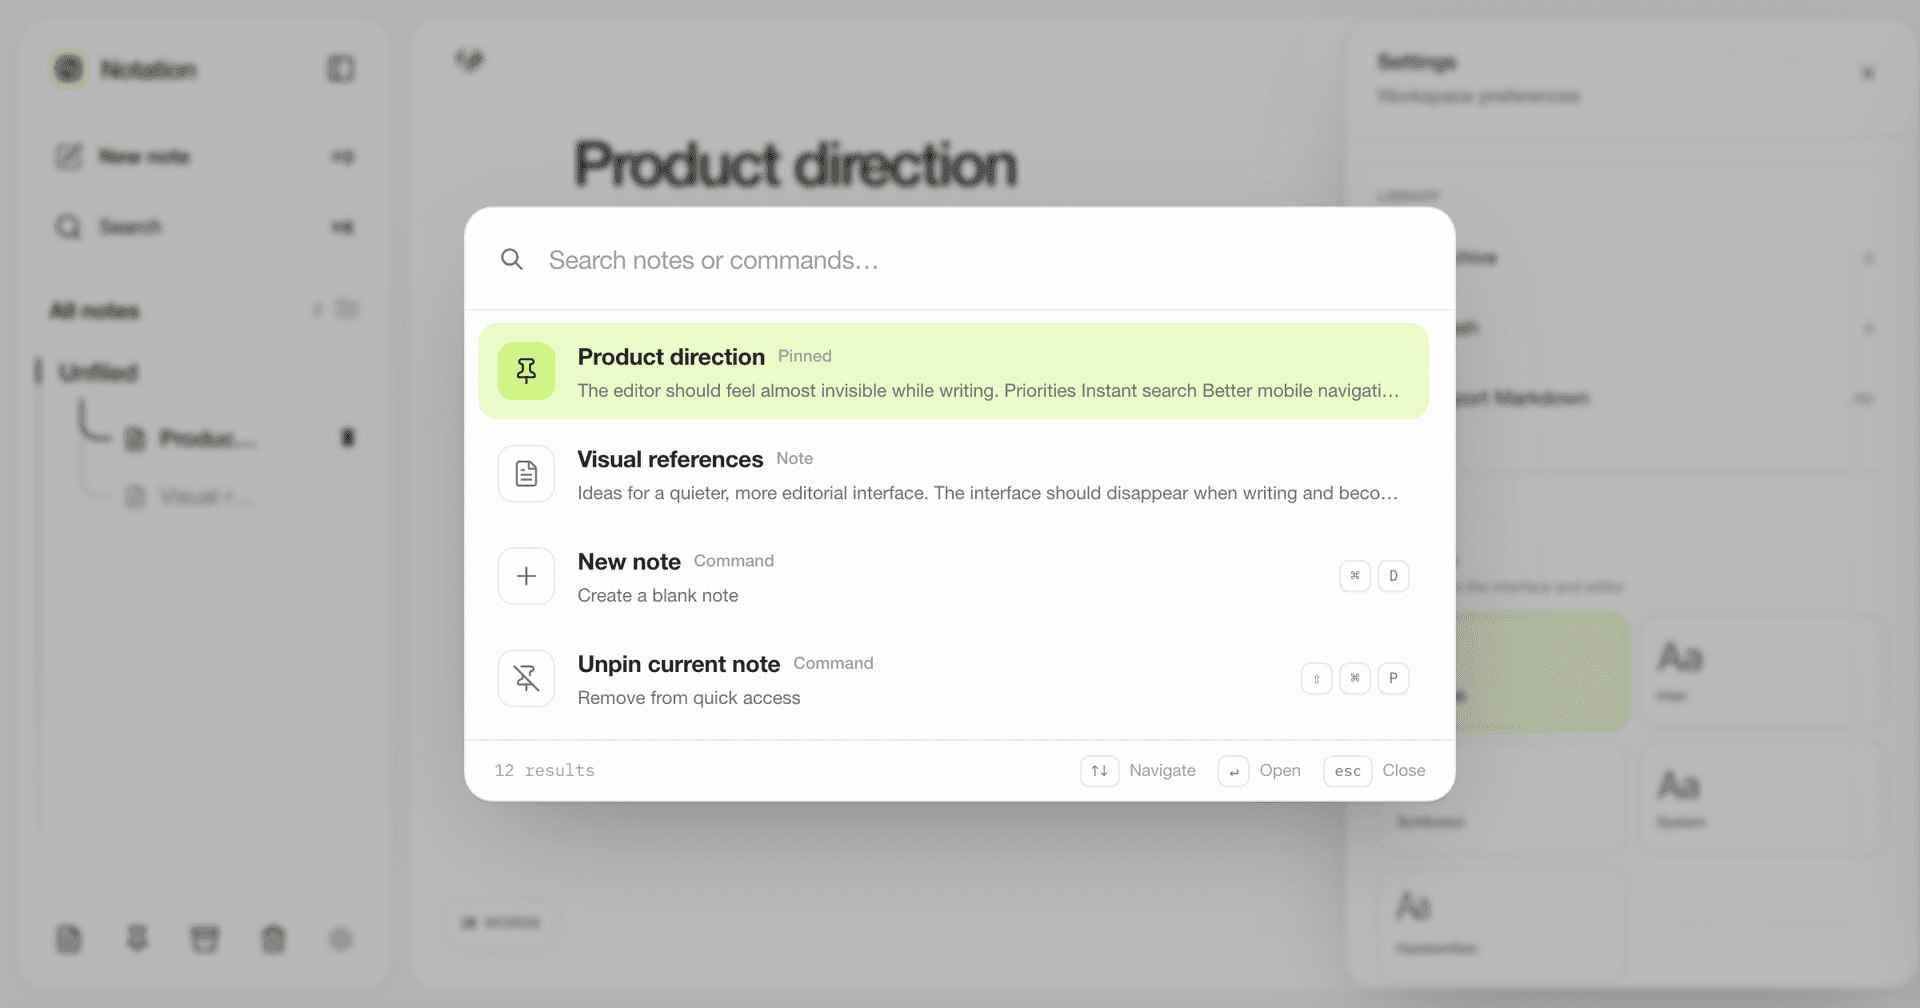
Task: Open the Visual references note result
Action: coord(953,474)
